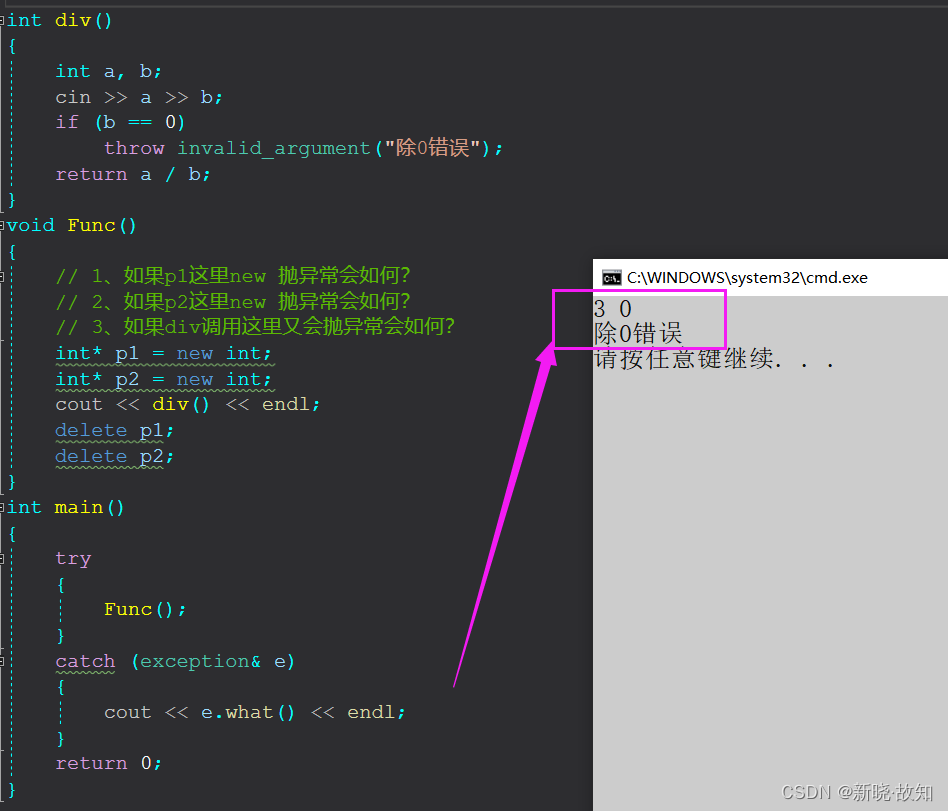
Task: Click the "try" keyword
Action: pyautogui.click(x=73, y=559)
